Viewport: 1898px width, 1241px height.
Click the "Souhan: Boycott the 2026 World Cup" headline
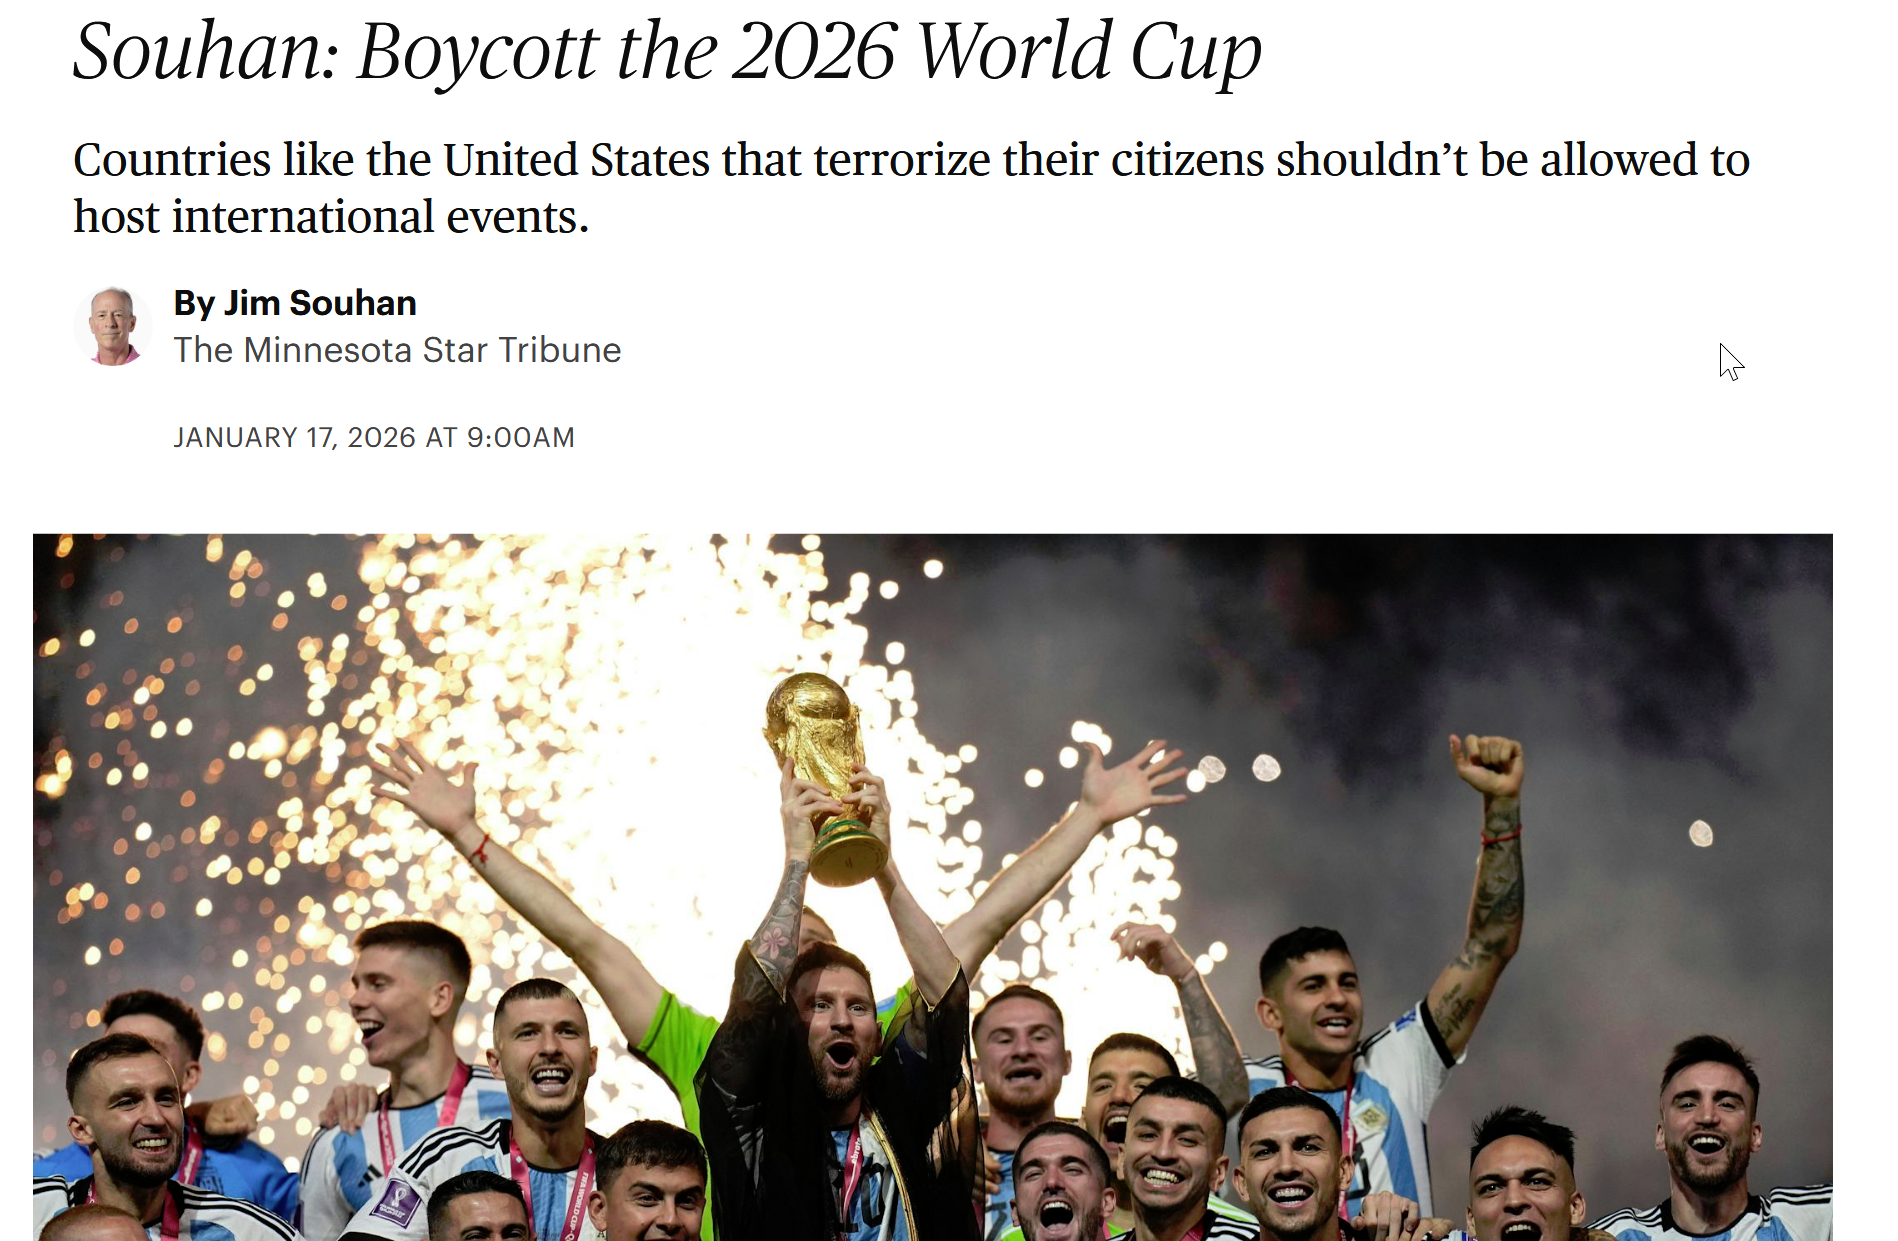(x=667, y=52)
